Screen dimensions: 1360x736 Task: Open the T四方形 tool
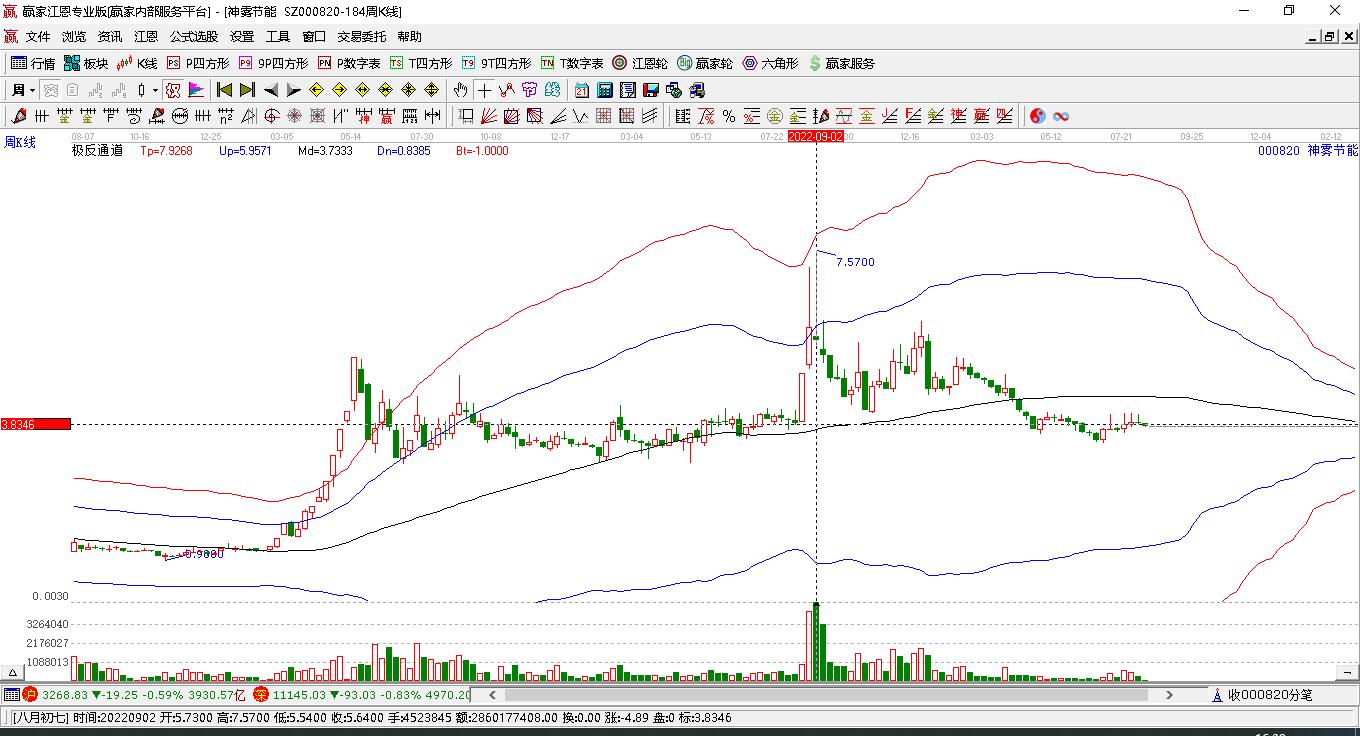(421, 63)
